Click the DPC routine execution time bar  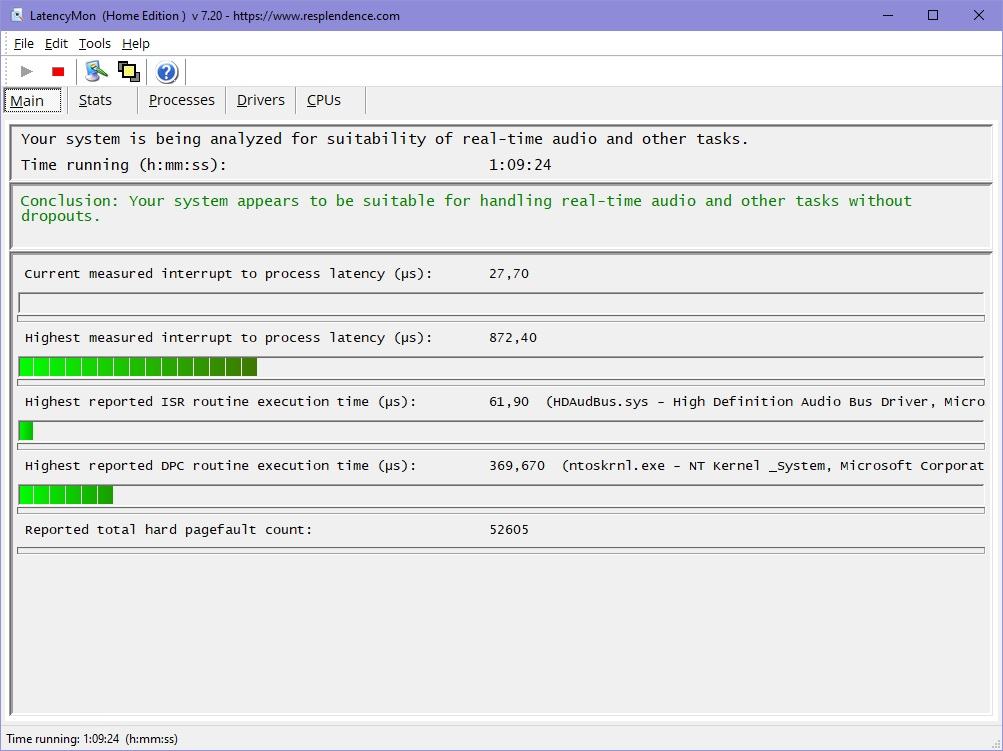coord(501,495)
